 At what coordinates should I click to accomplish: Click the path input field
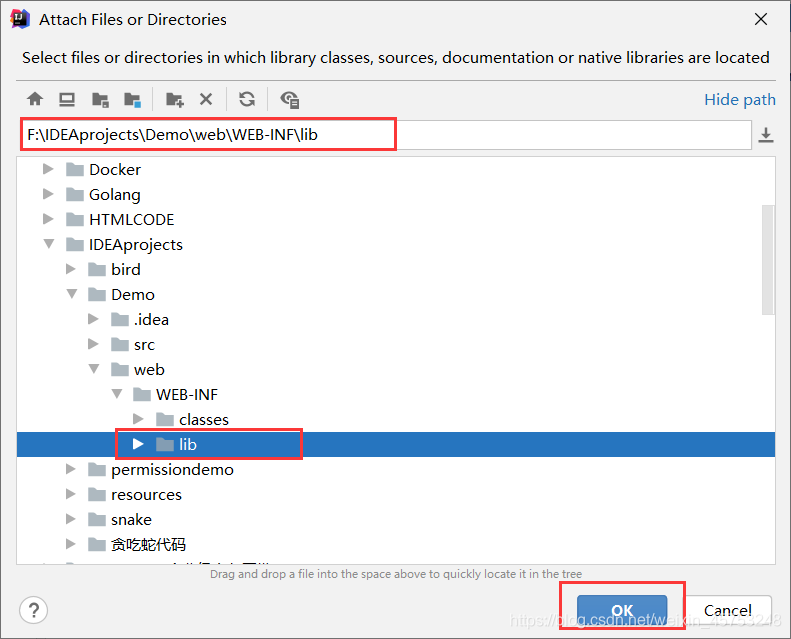[x=386, y=135]
